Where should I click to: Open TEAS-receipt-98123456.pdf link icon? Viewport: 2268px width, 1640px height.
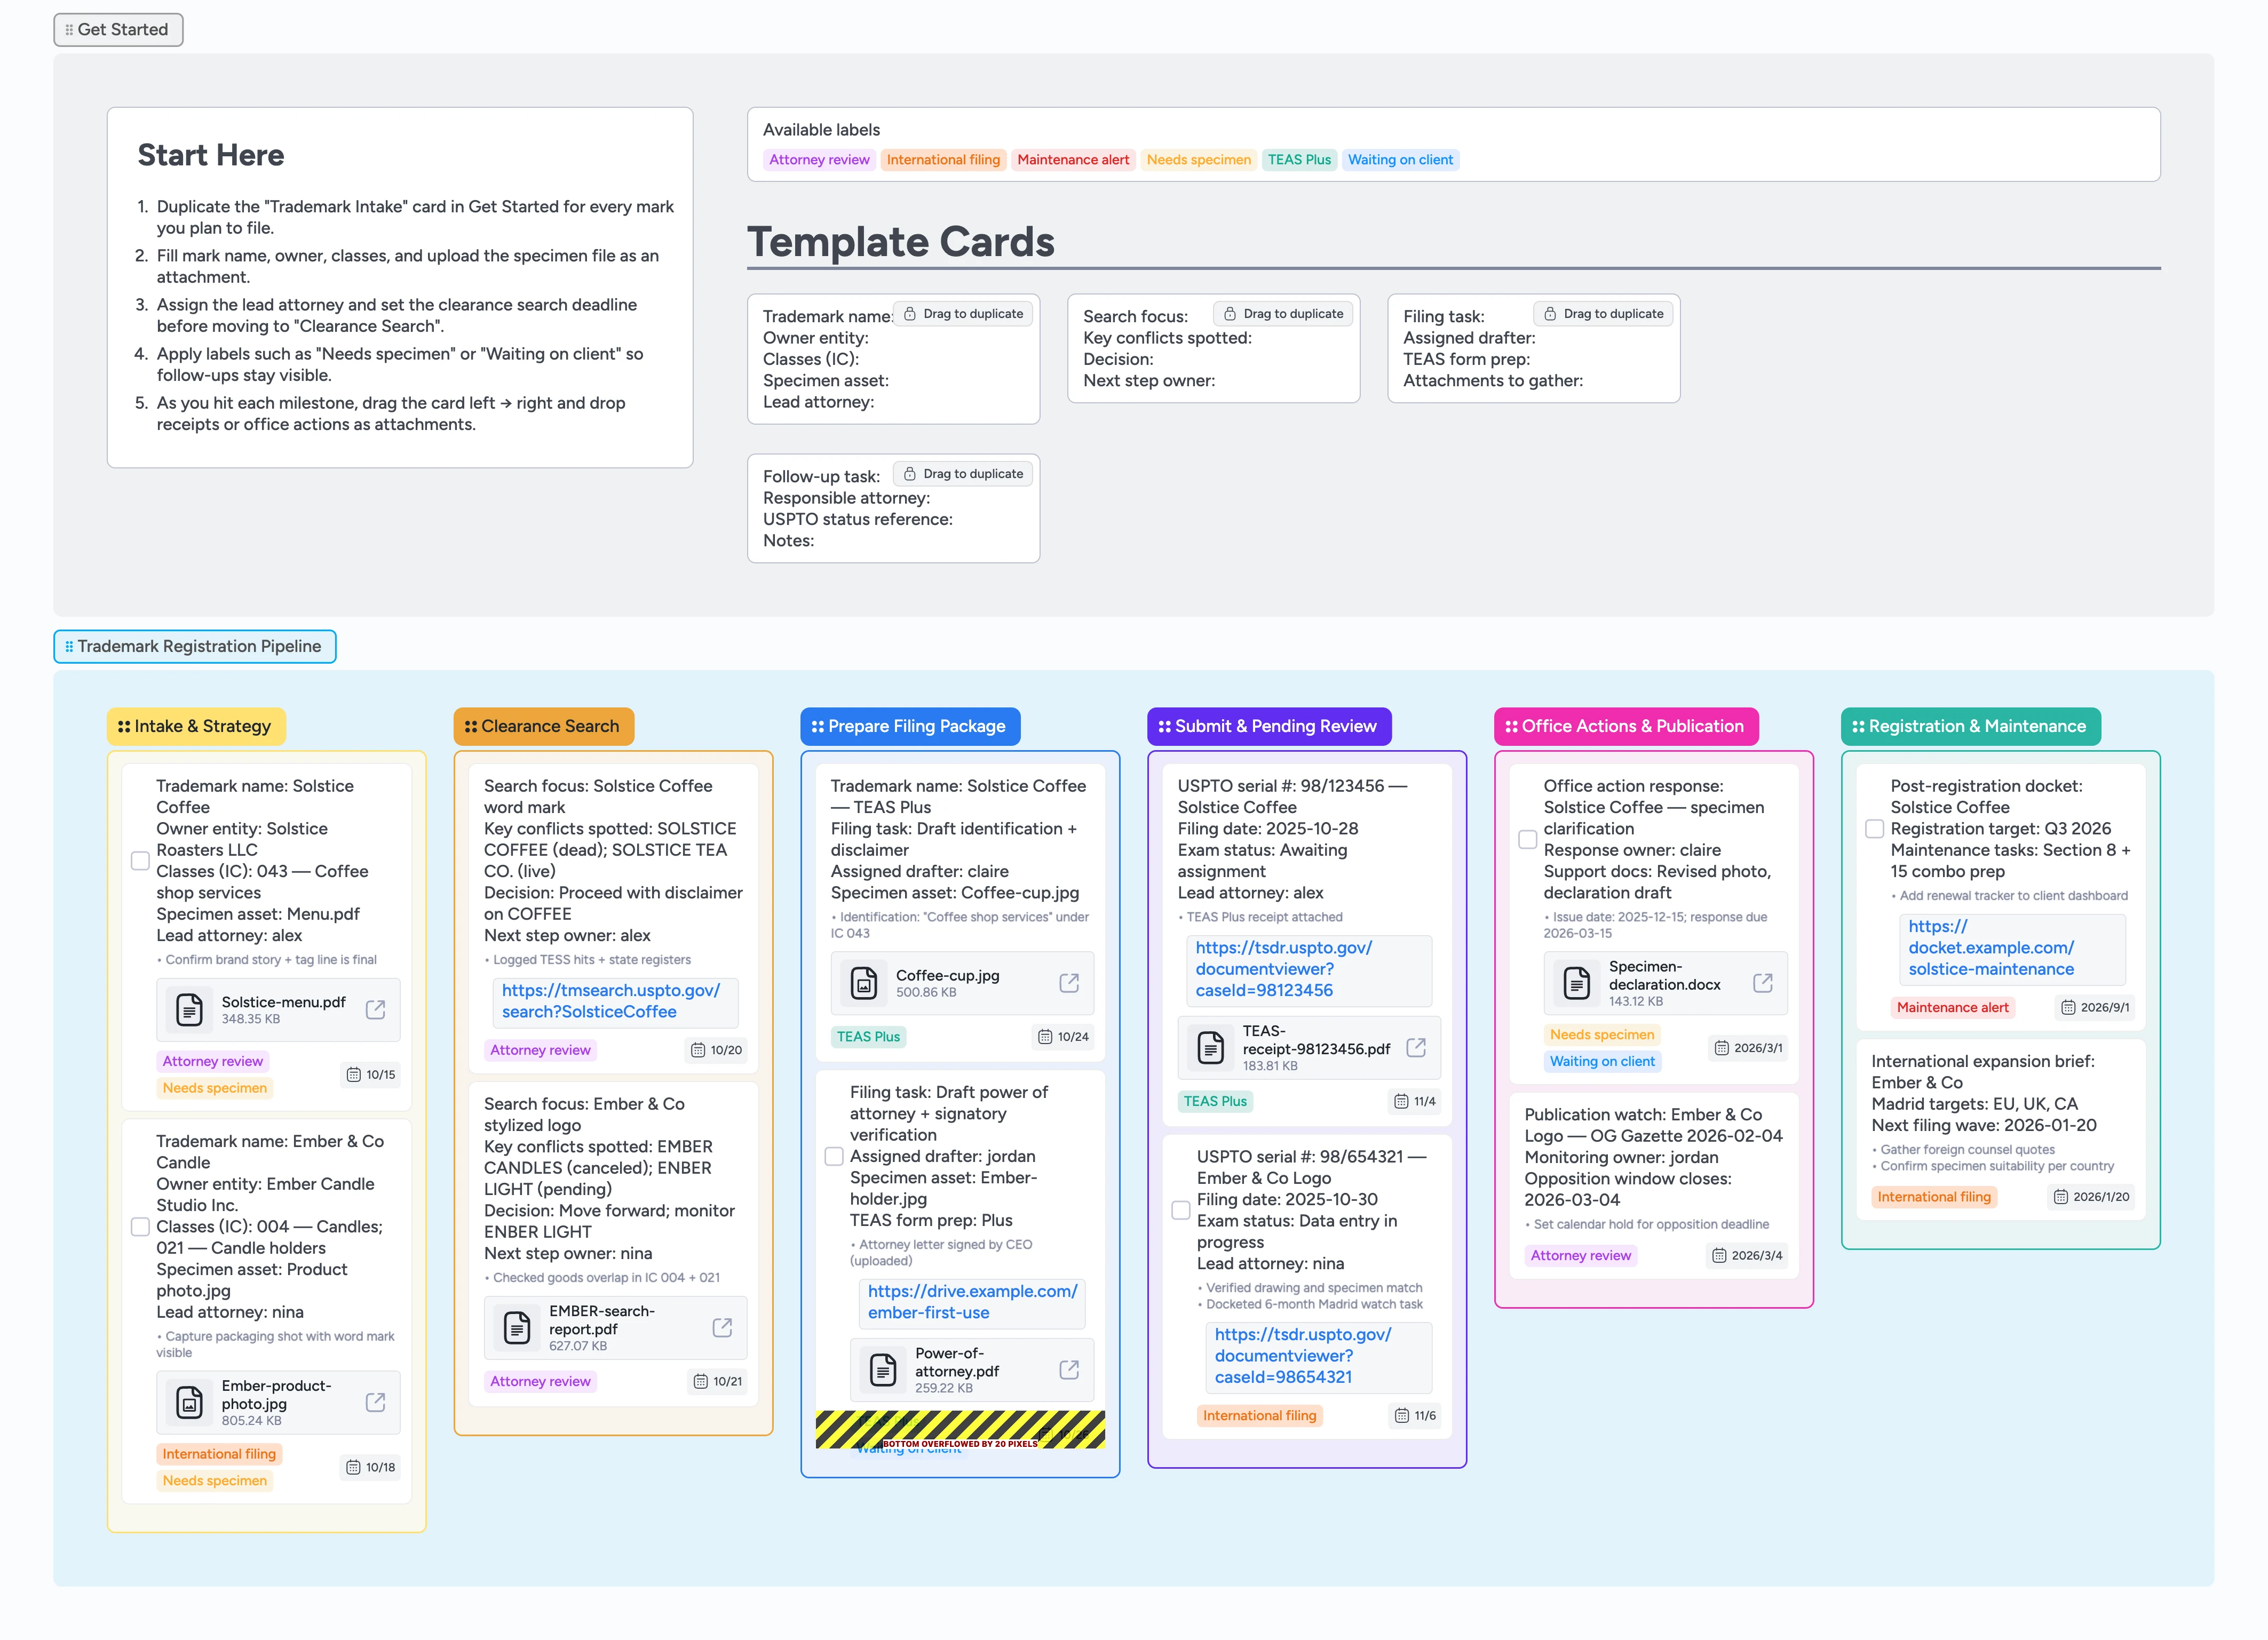click(x=1416, y=1047)
